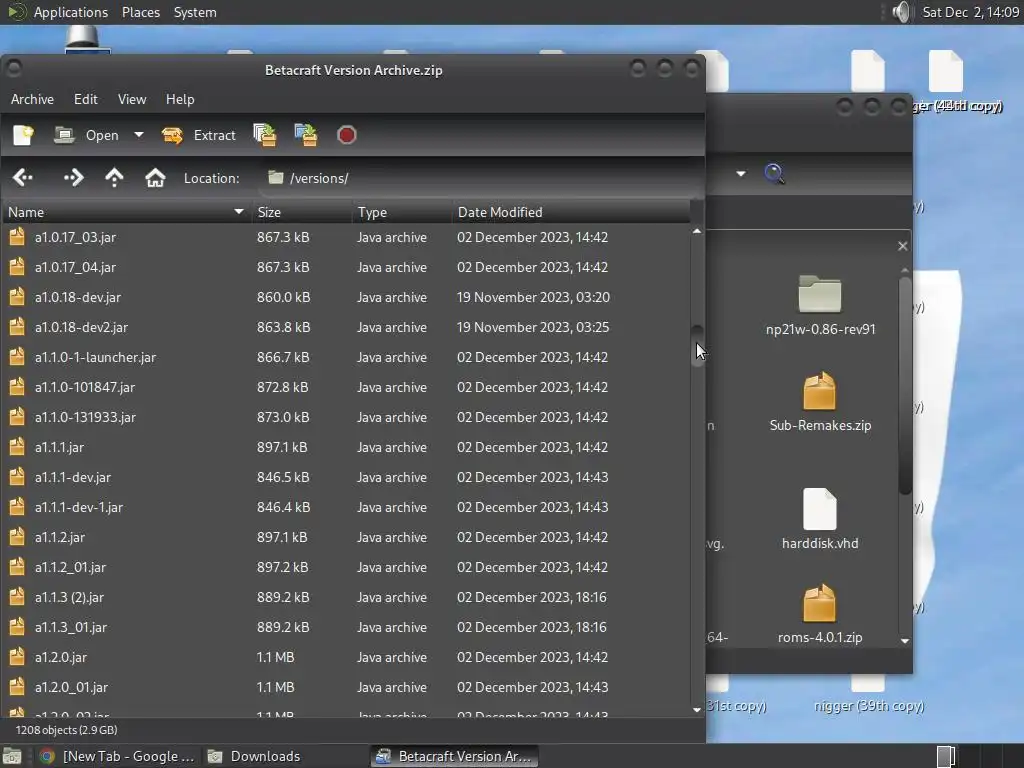Close the side pane with X in Downloads window
This screenshot has width=1024, height=768.
coord(903,246)
